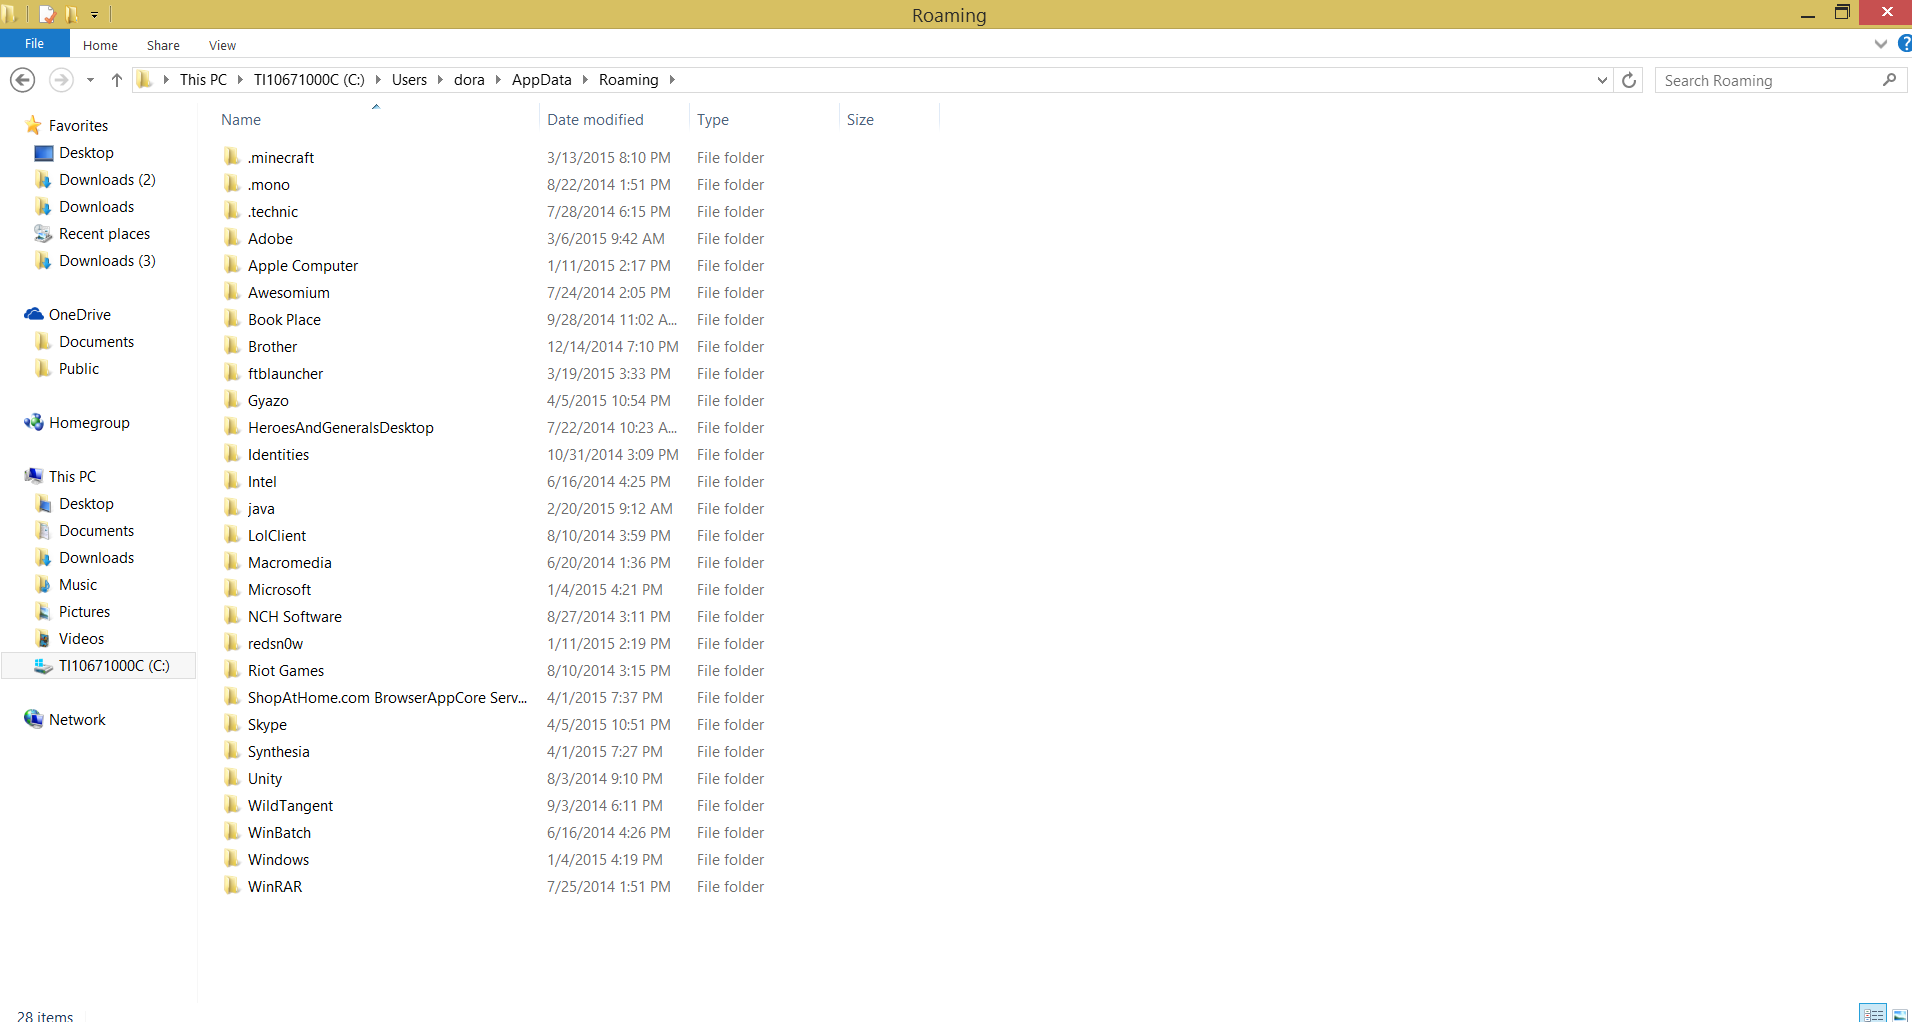Click the folder icon beside .minecraft
The height and width of the screenshot is (1022, 1912).
click(232, 157)
